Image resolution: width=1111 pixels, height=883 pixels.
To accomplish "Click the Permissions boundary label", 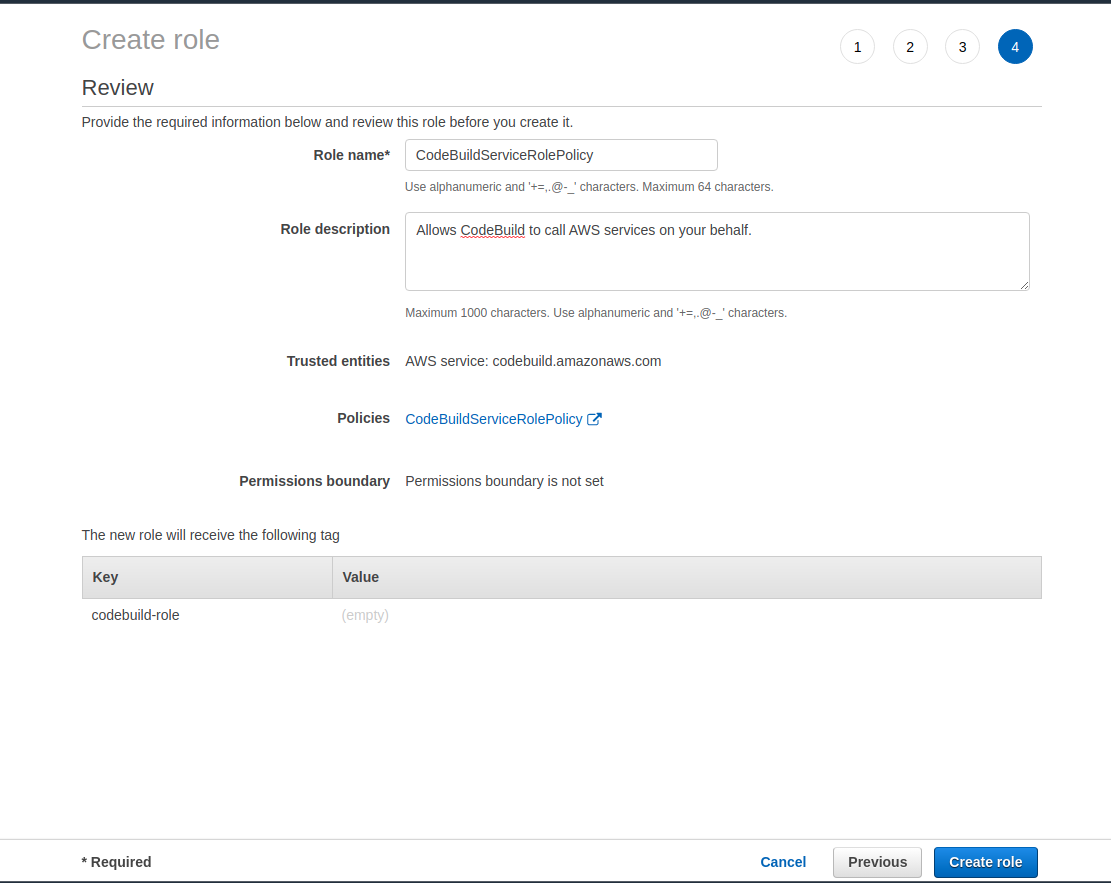I will pyautogui.click(x=315, y=481).
